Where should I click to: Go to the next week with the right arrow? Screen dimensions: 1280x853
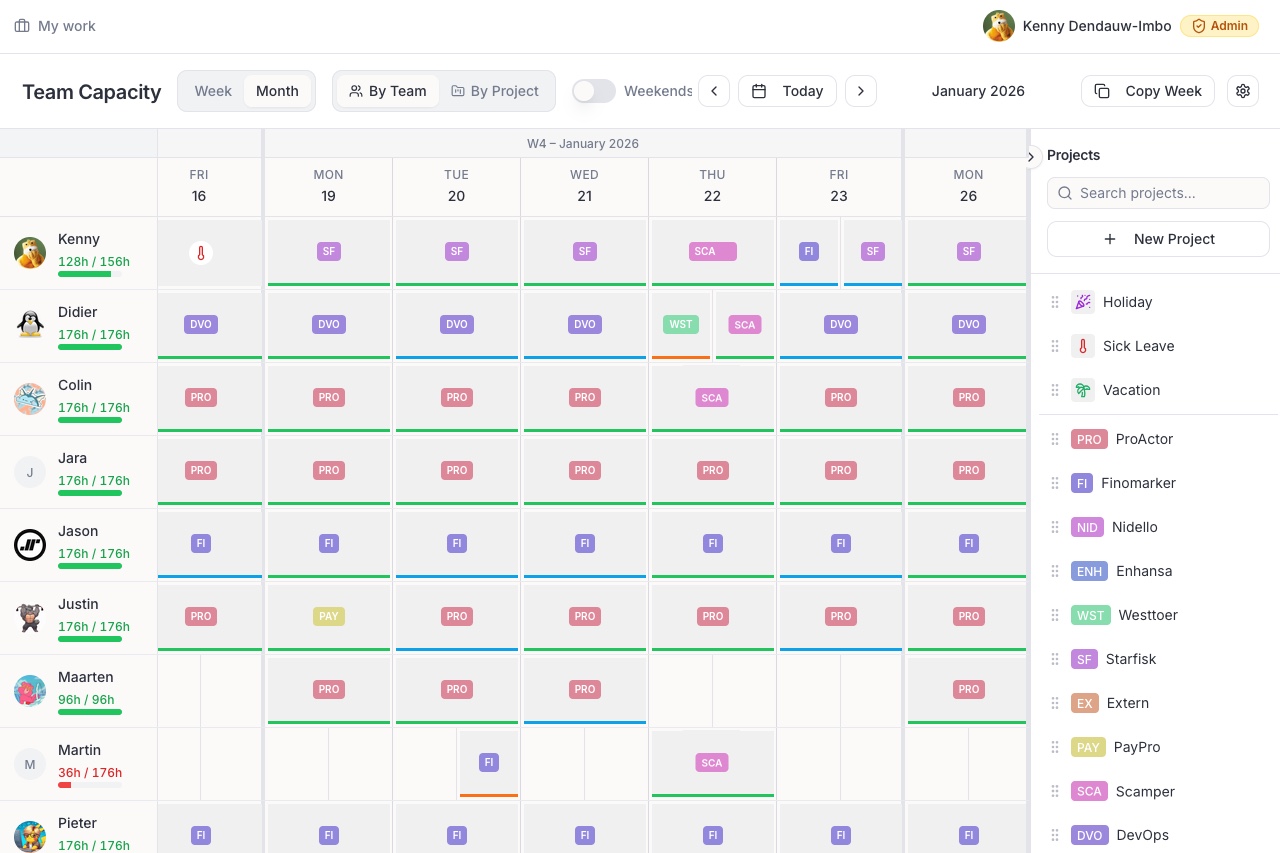coord(861,91)
